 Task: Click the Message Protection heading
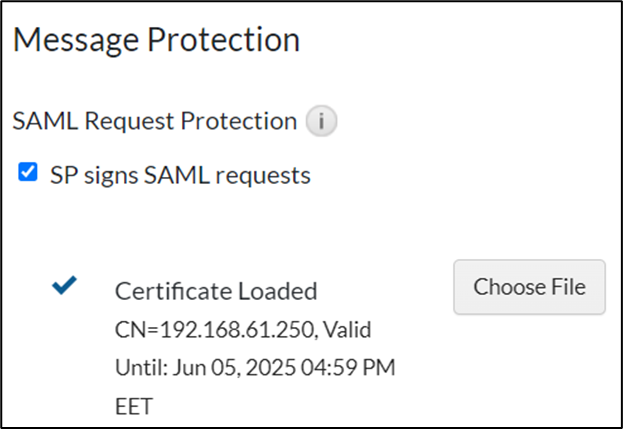click(x=156, y=40)
